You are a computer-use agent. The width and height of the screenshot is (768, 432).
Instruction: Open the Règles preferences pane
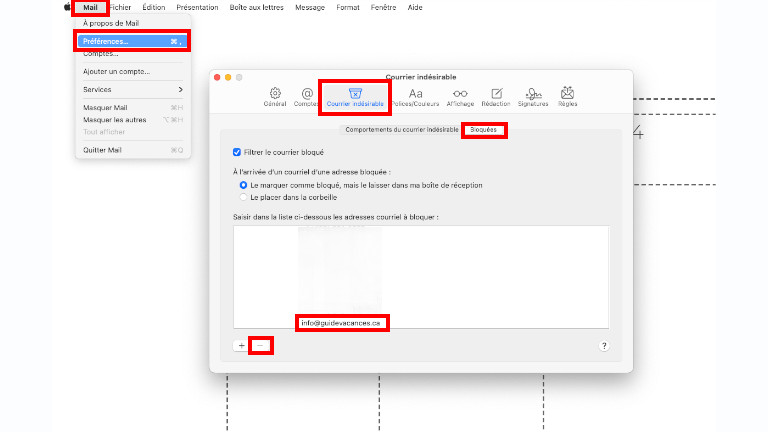click(x=567, y=97)
